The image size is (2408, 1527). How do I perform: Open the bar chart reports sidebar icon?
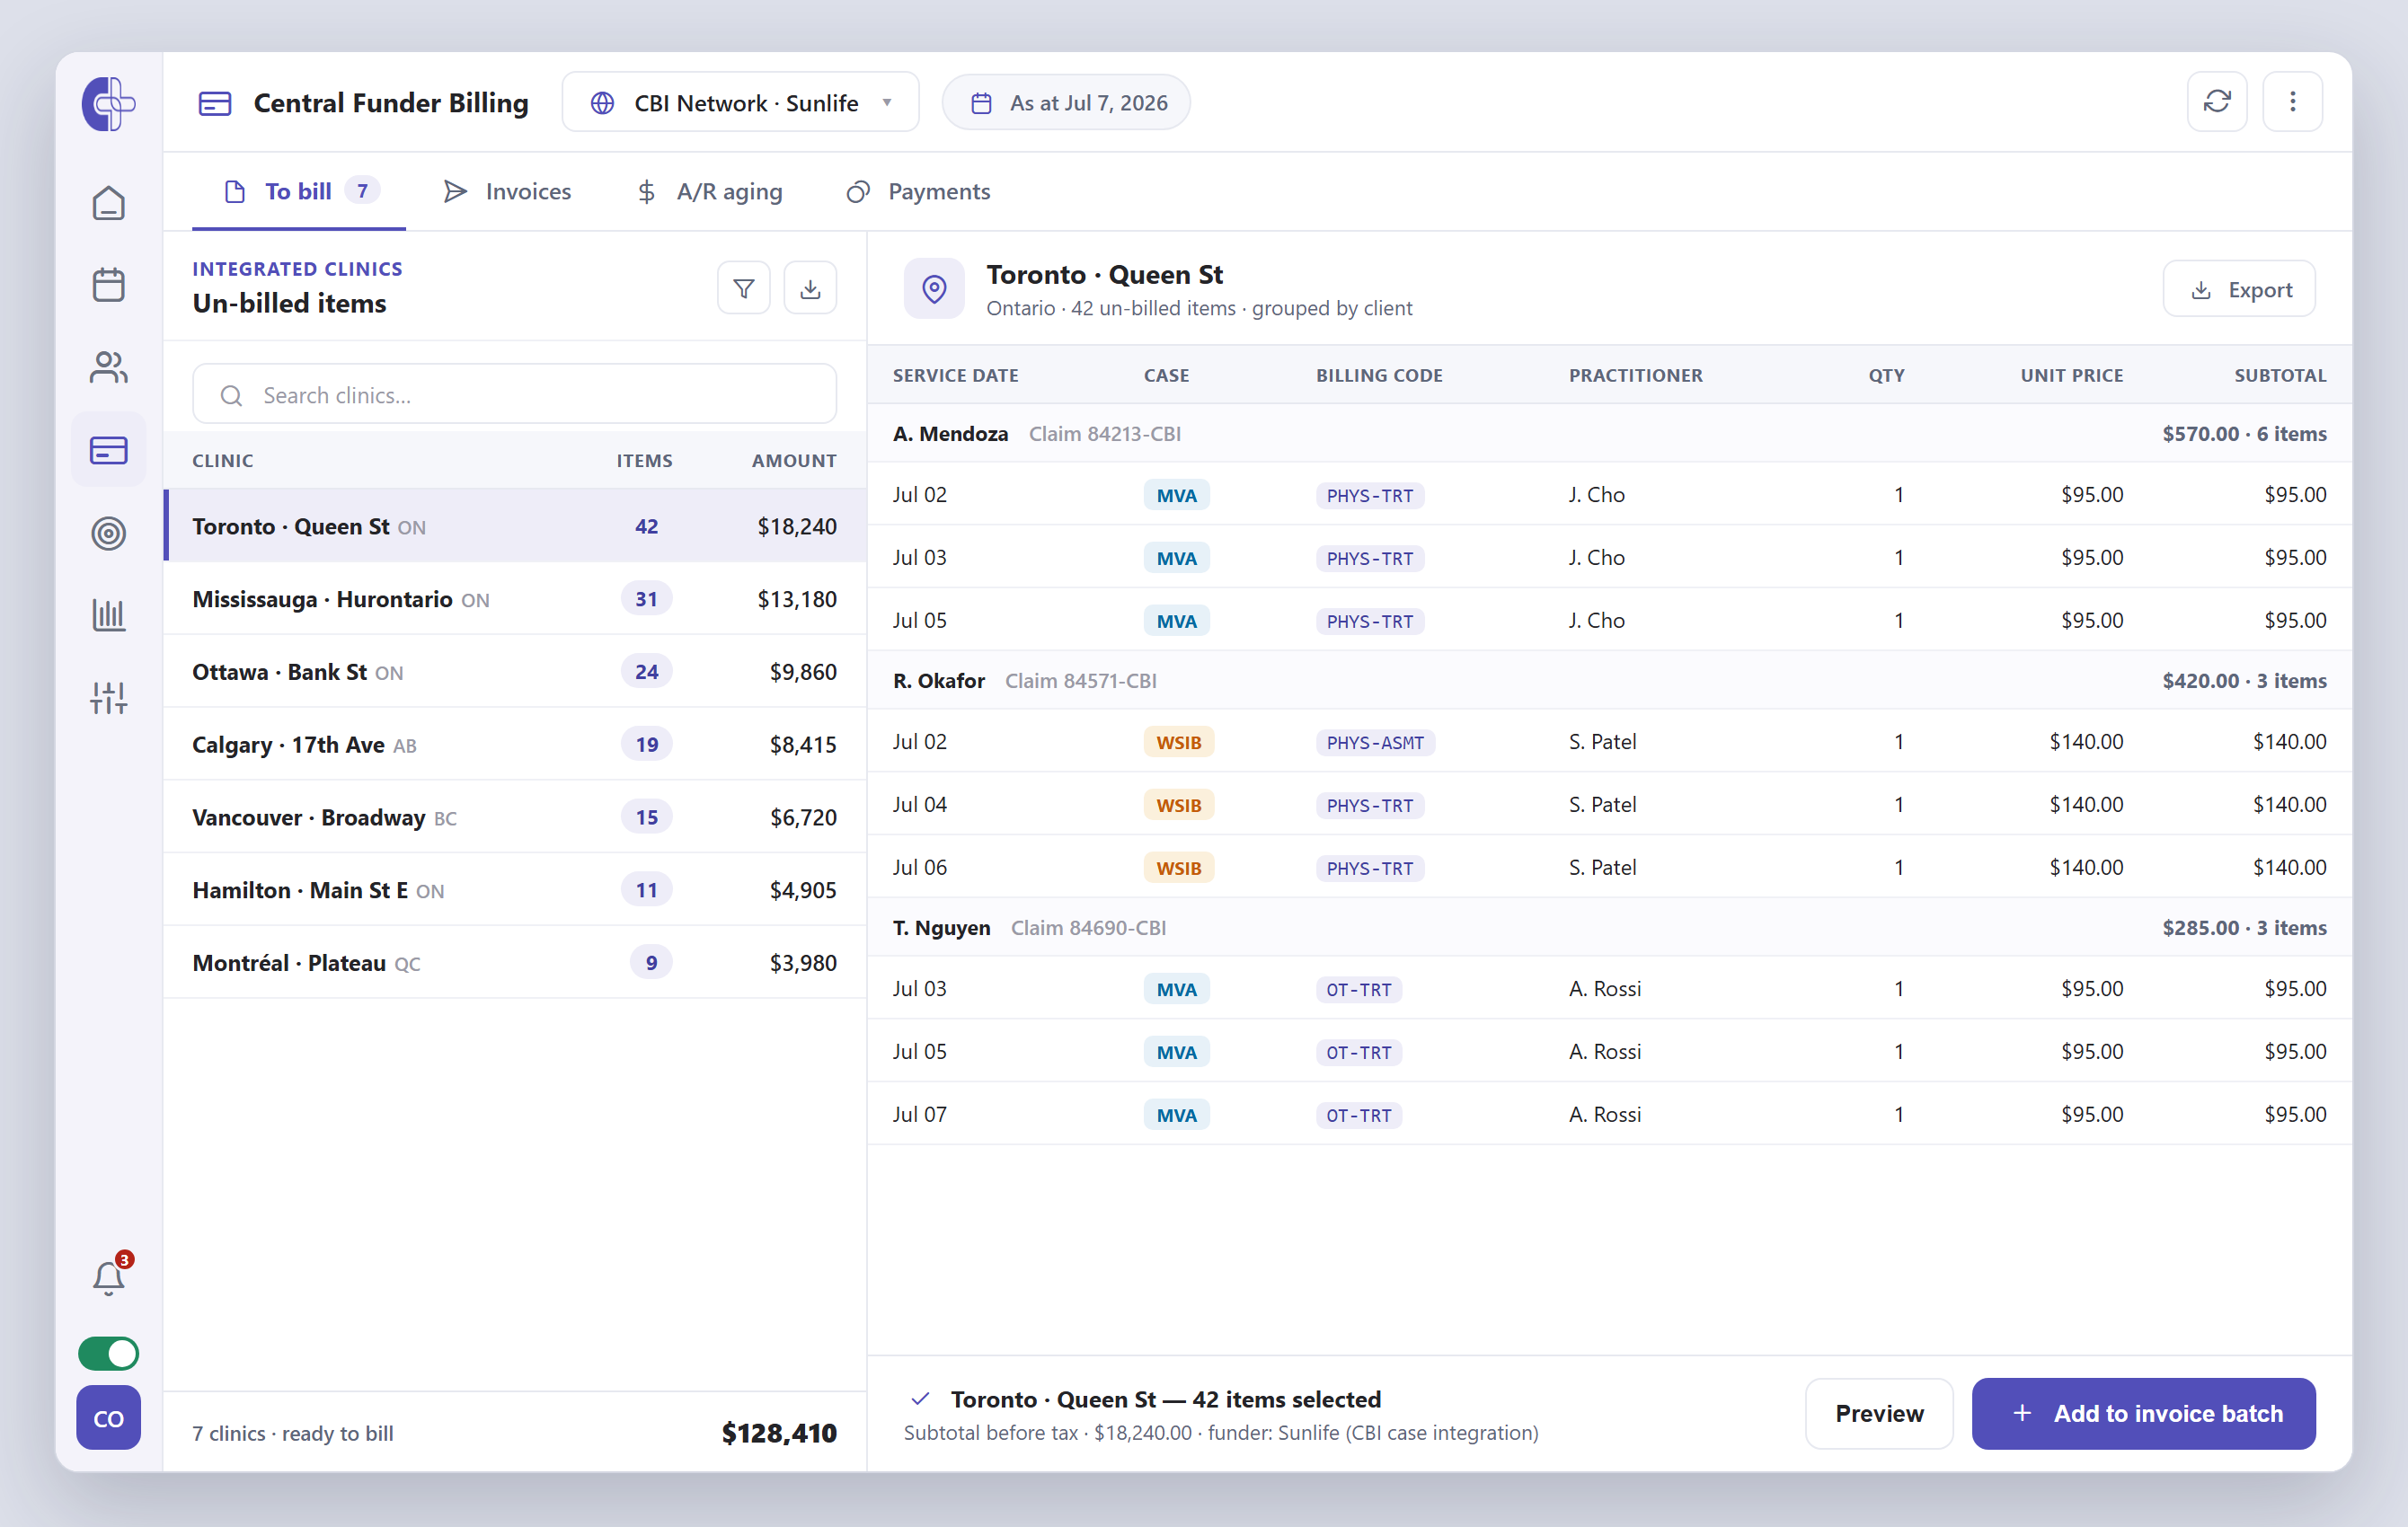108,615
